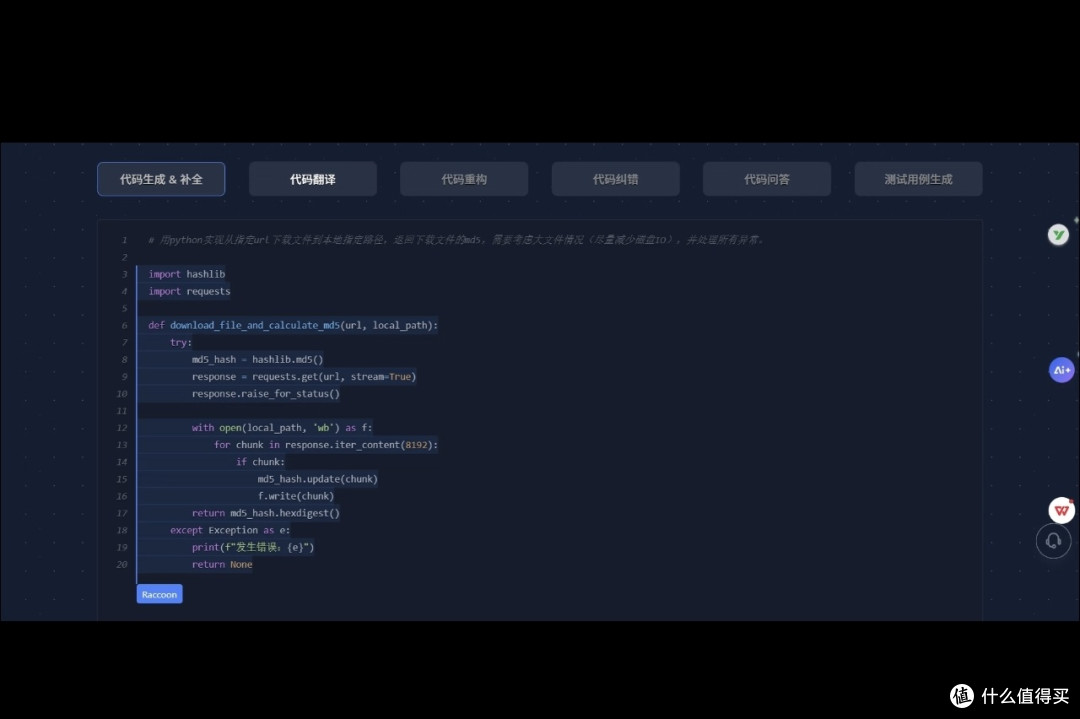Click the md5_hash = hashlib.md5() line
This screenshot has width=1080, height=719.
pyautogui.click(x=258, y=360)
